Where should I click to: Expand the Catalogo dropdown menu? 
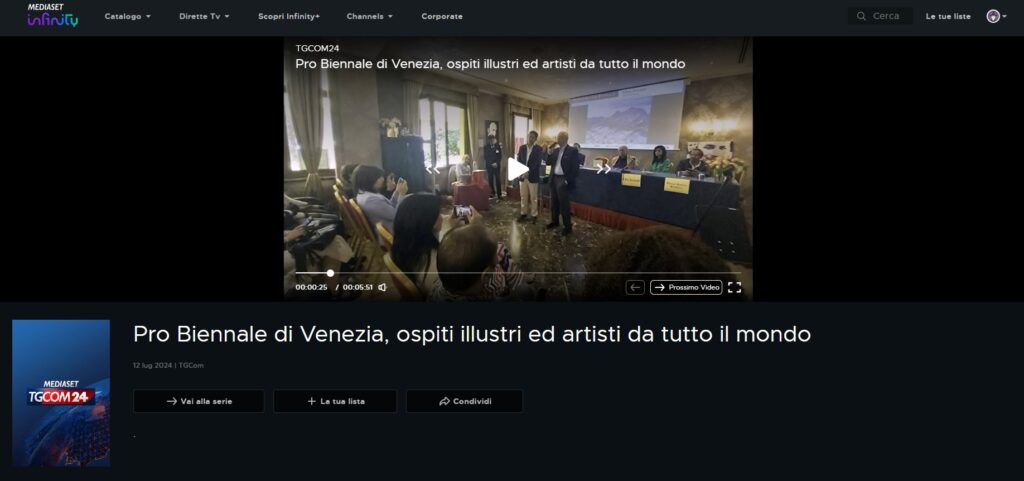pos(127,16)
